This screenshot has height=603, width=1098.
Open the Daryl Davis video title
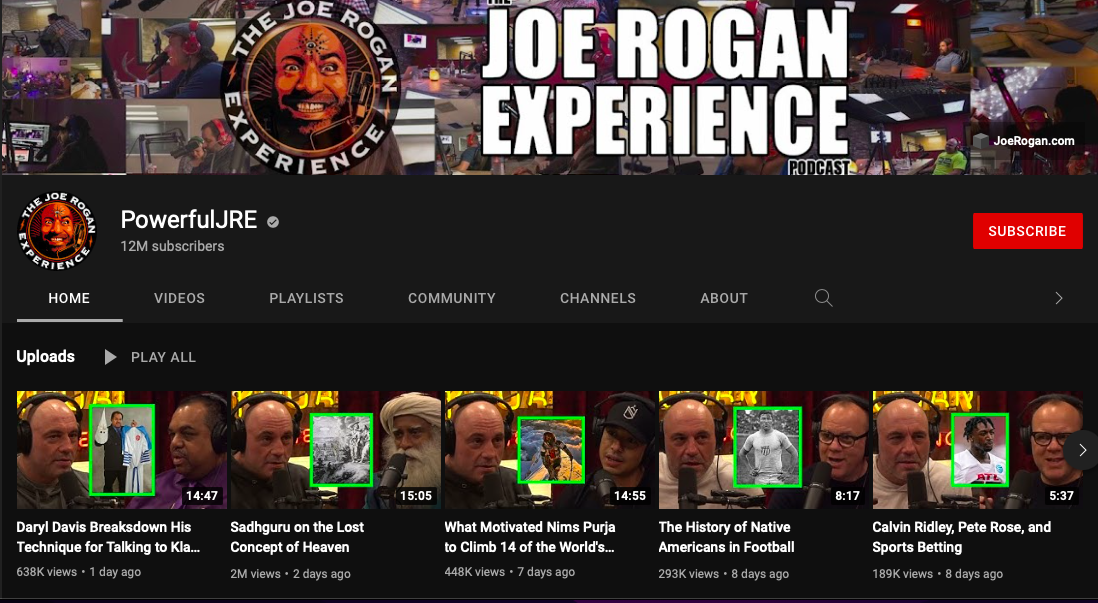(x=109, y=537)
